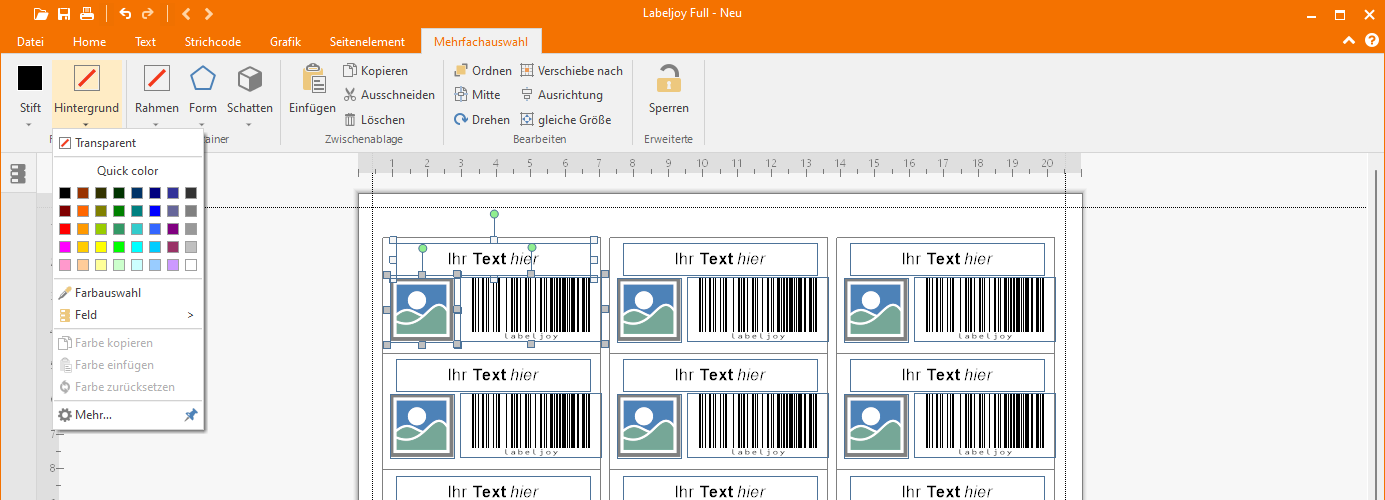Click the Form pentagon shape icon
This screenshot has height=500, width=1385.
[x=203, y=78]
